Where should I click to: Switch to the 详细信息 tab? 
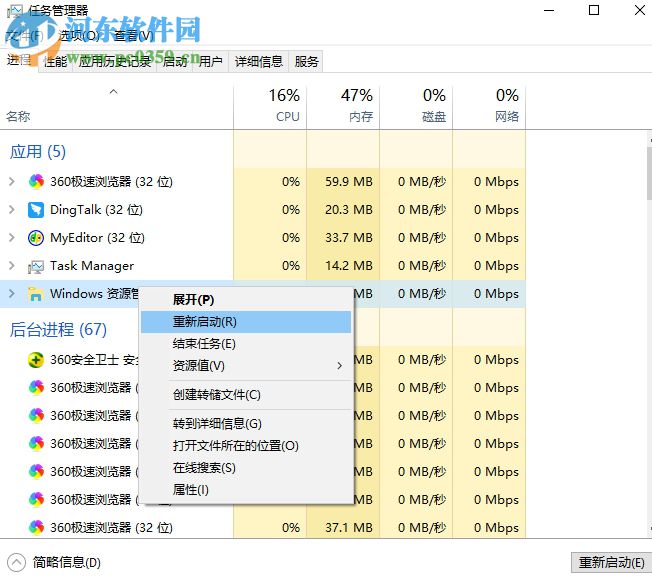point(259,62)
